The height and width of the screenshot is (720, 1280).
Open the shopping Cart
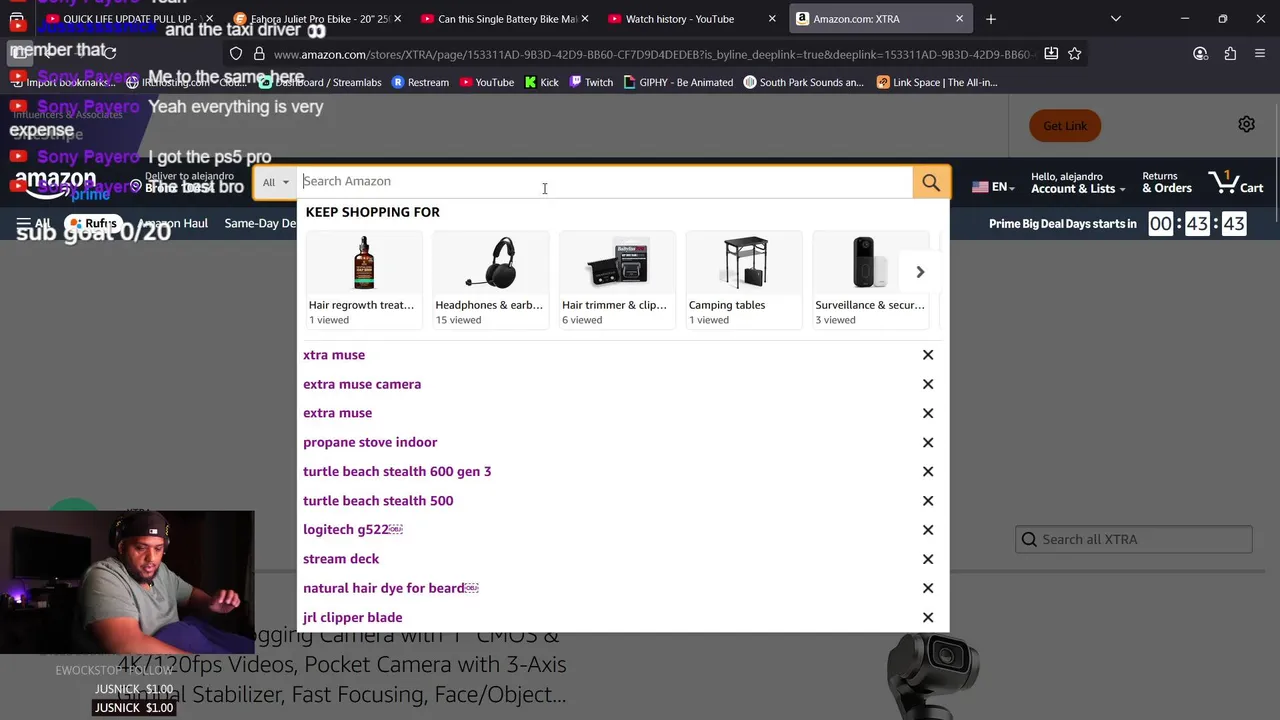[1236, 182]
